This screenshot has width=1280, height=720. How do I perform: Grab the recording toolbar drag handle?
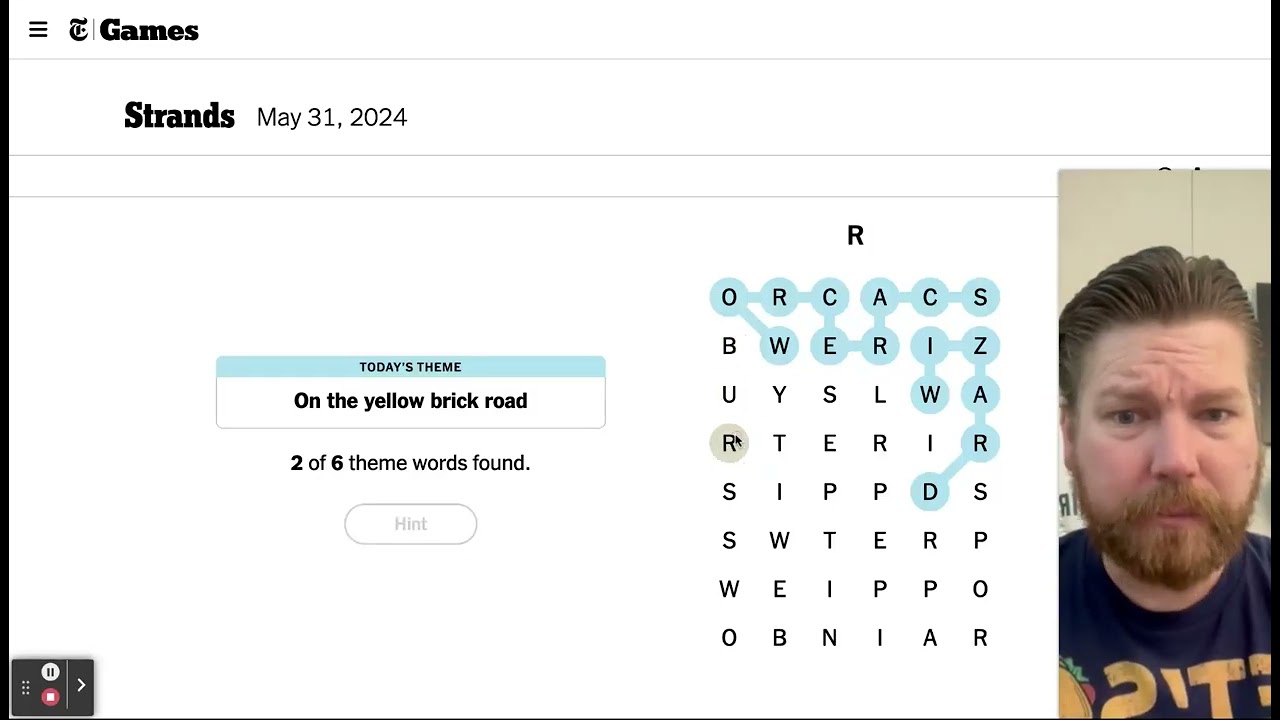click(25, 688)
